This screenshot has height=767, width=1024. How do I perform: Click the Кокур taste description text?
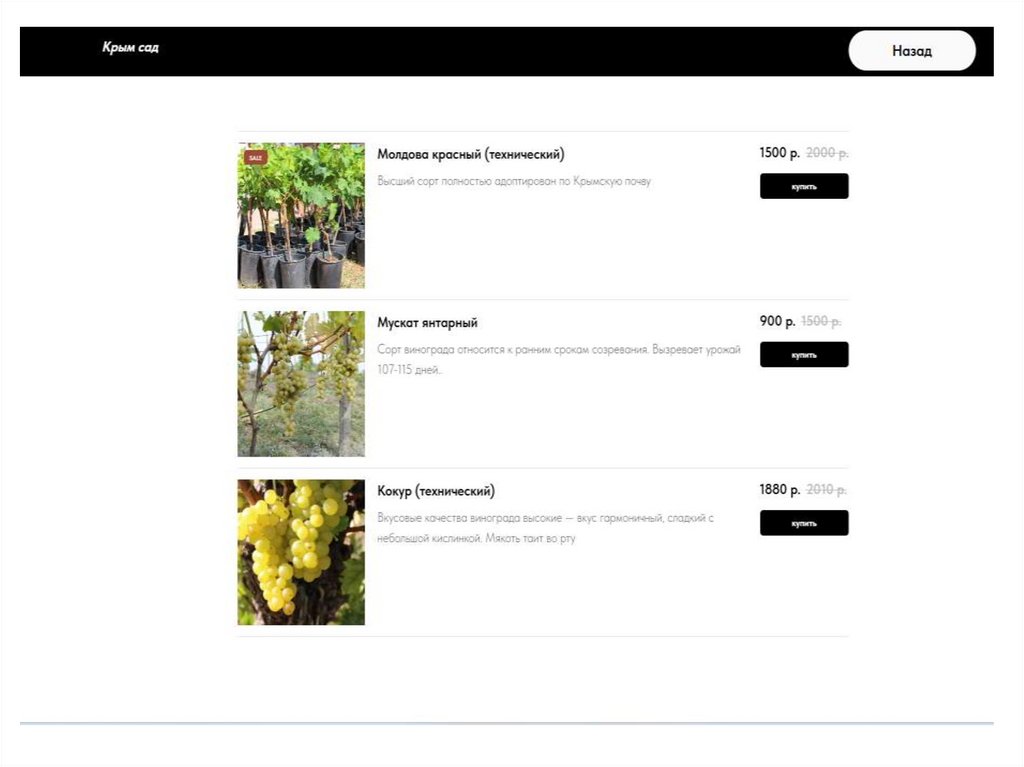point(545,528)
